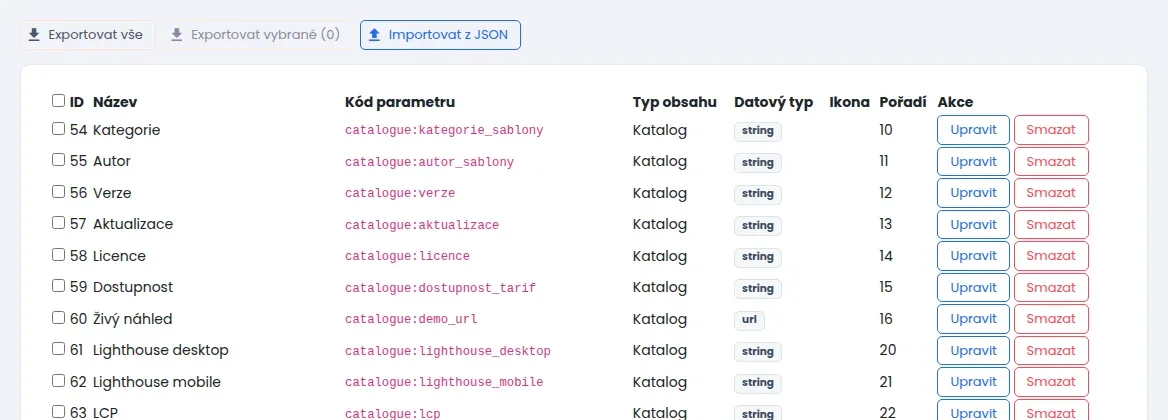Click the string badge in Kategorie row
This screenshot has width=1168, height=420.
758,131
